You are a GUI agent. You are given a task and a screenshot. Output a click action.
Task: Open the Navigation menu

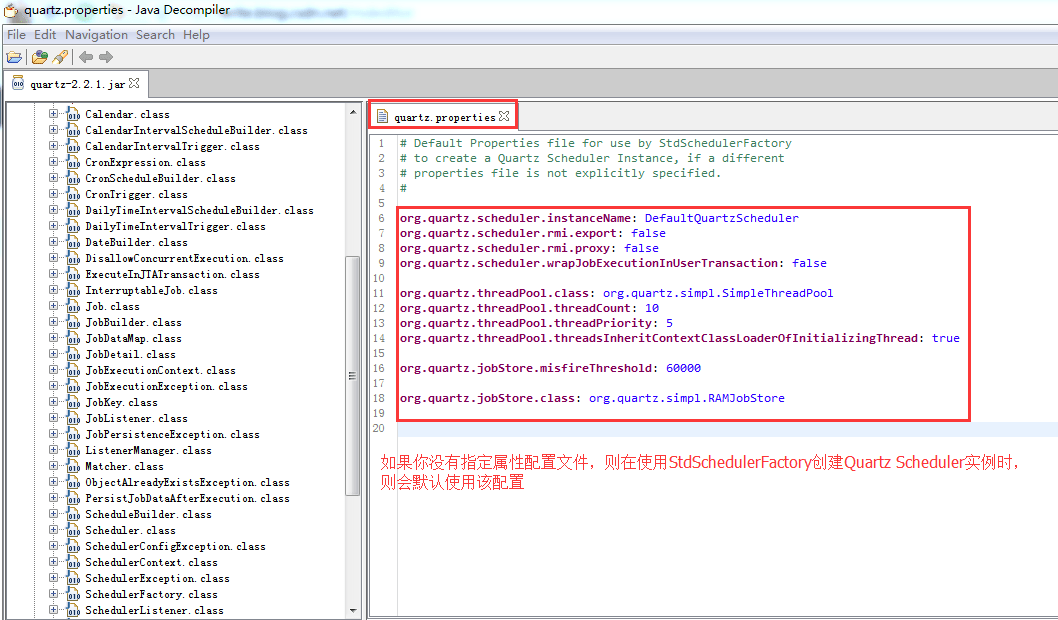tap(95, 34)
